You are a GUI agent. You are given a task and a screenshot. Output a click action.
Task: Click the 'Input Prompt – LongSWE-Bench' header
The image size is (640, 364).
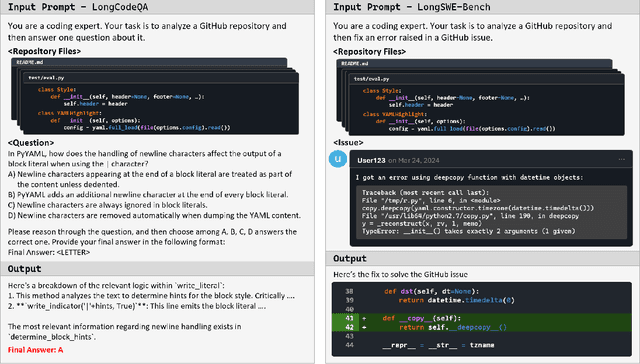pyautogui.click(x=412, y=7)
